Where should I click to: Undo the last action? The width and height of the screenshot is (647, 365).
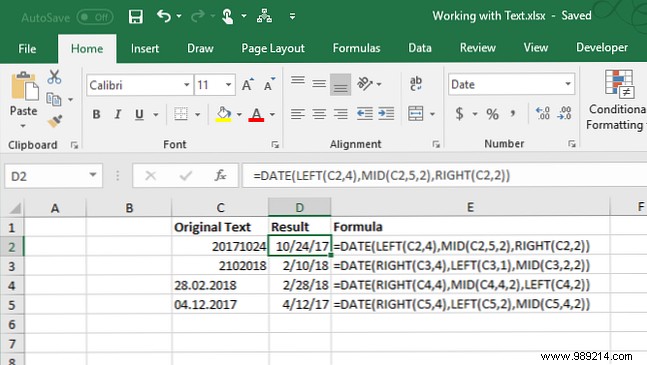click(x=164, y=16)
